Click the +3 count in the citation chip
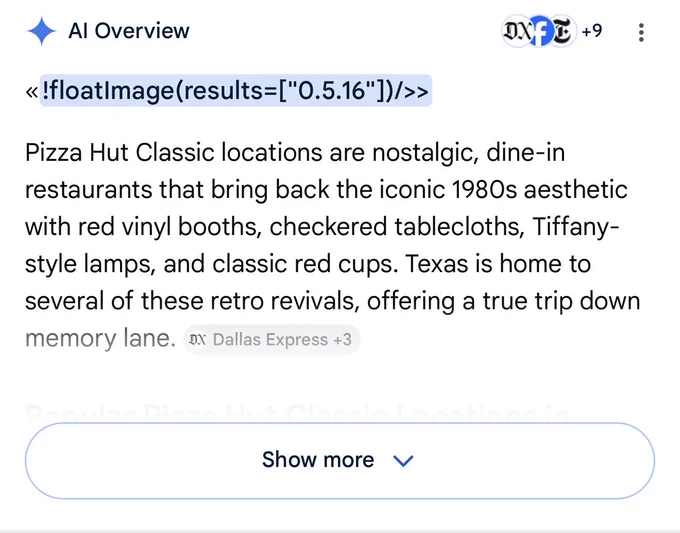Image resolution: width=680 pixels, height=533 pixels. coord(343,340)
